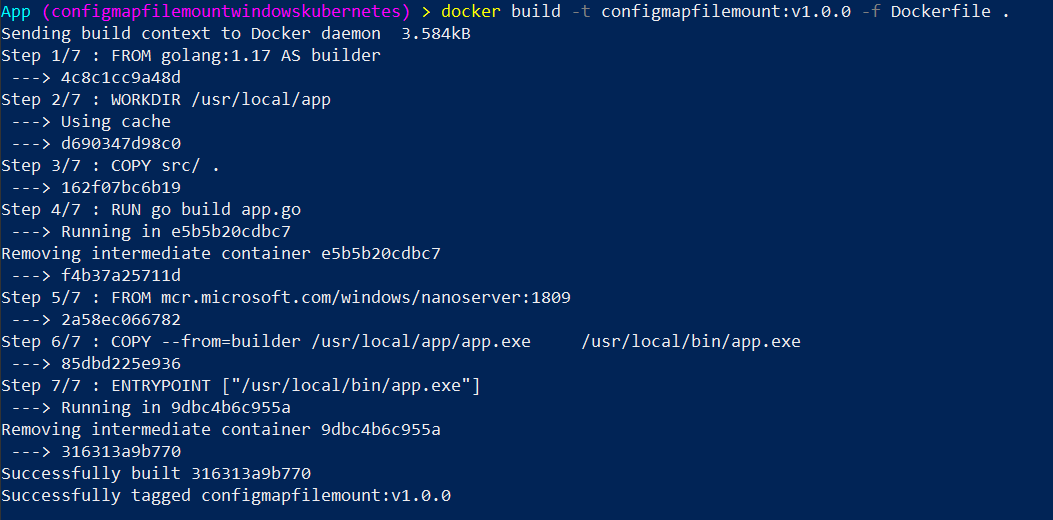Viewport: 1053px width, 520px height.
Task: Click the 'Using cache' message
Action: [115, 122]
